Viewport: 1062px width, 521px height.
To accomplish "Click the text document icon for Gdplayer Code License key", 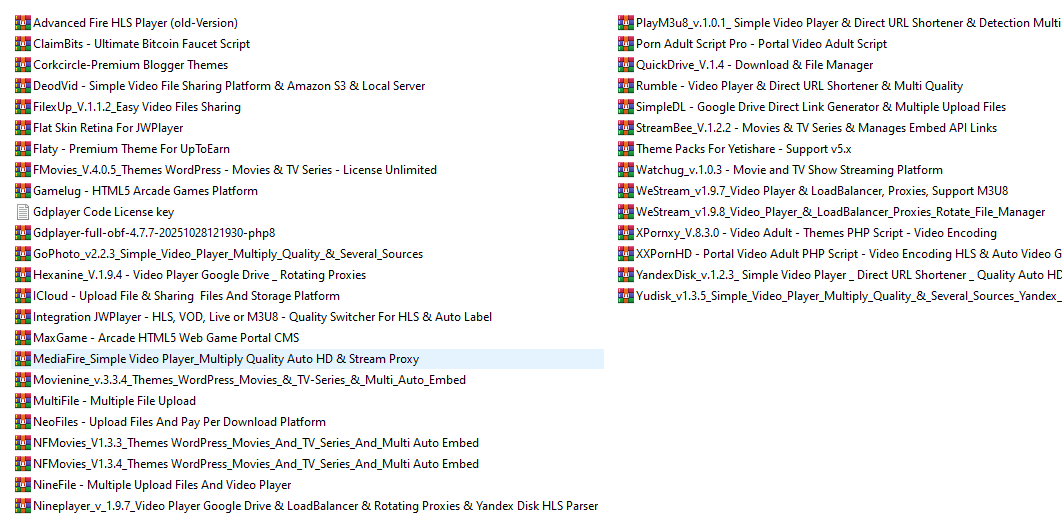I will pos(23,212).
